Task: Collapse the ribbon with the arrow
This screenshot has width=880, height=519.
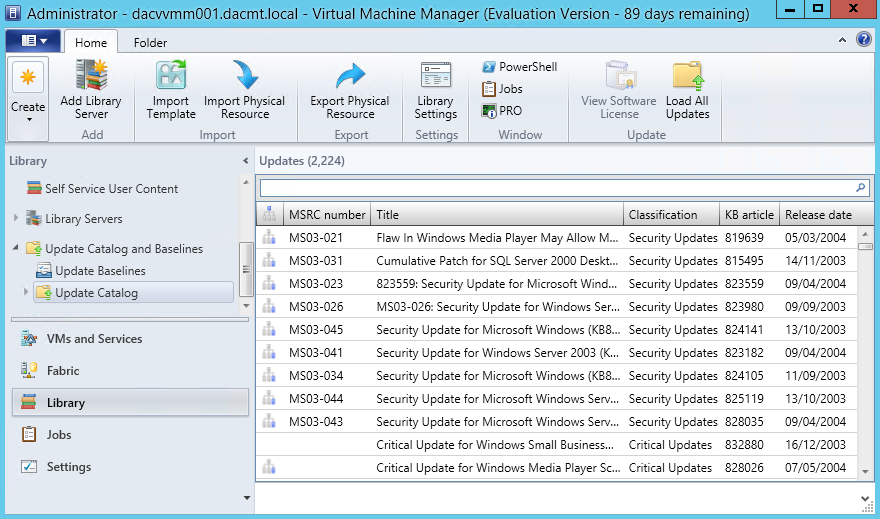Action: coord(842,40)
